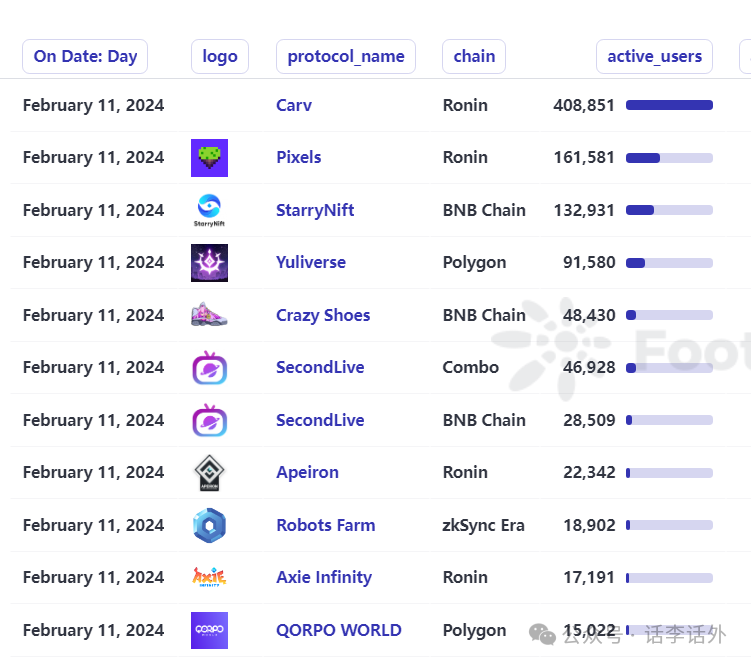Click BNB Chain cell in Crazy Shoes row

coord(484,315)
